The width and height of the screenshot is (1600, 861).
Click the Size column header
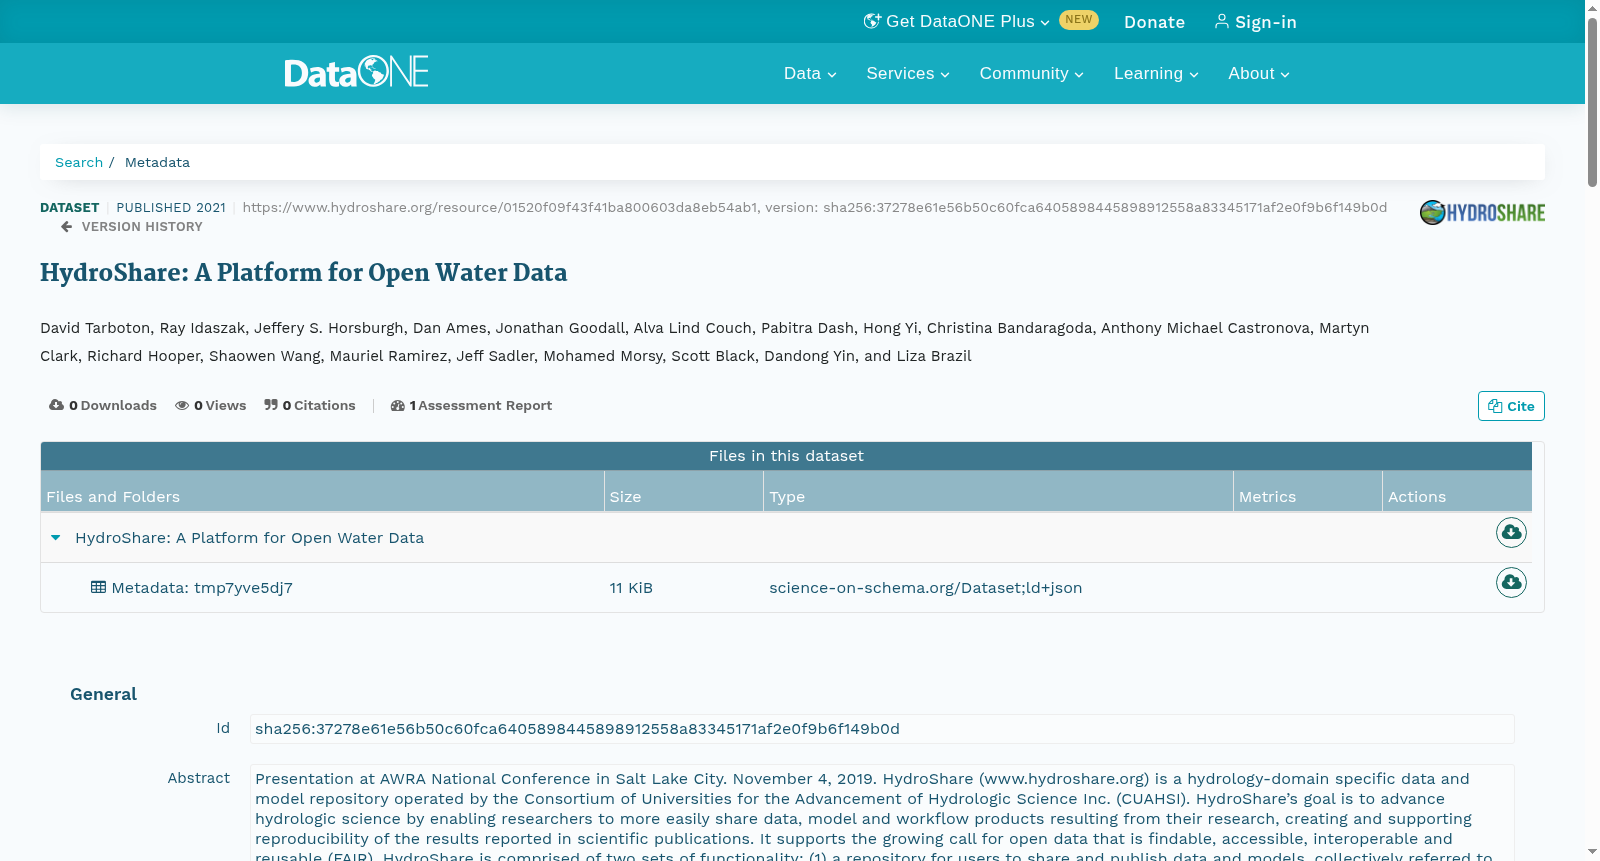(684, 492)
